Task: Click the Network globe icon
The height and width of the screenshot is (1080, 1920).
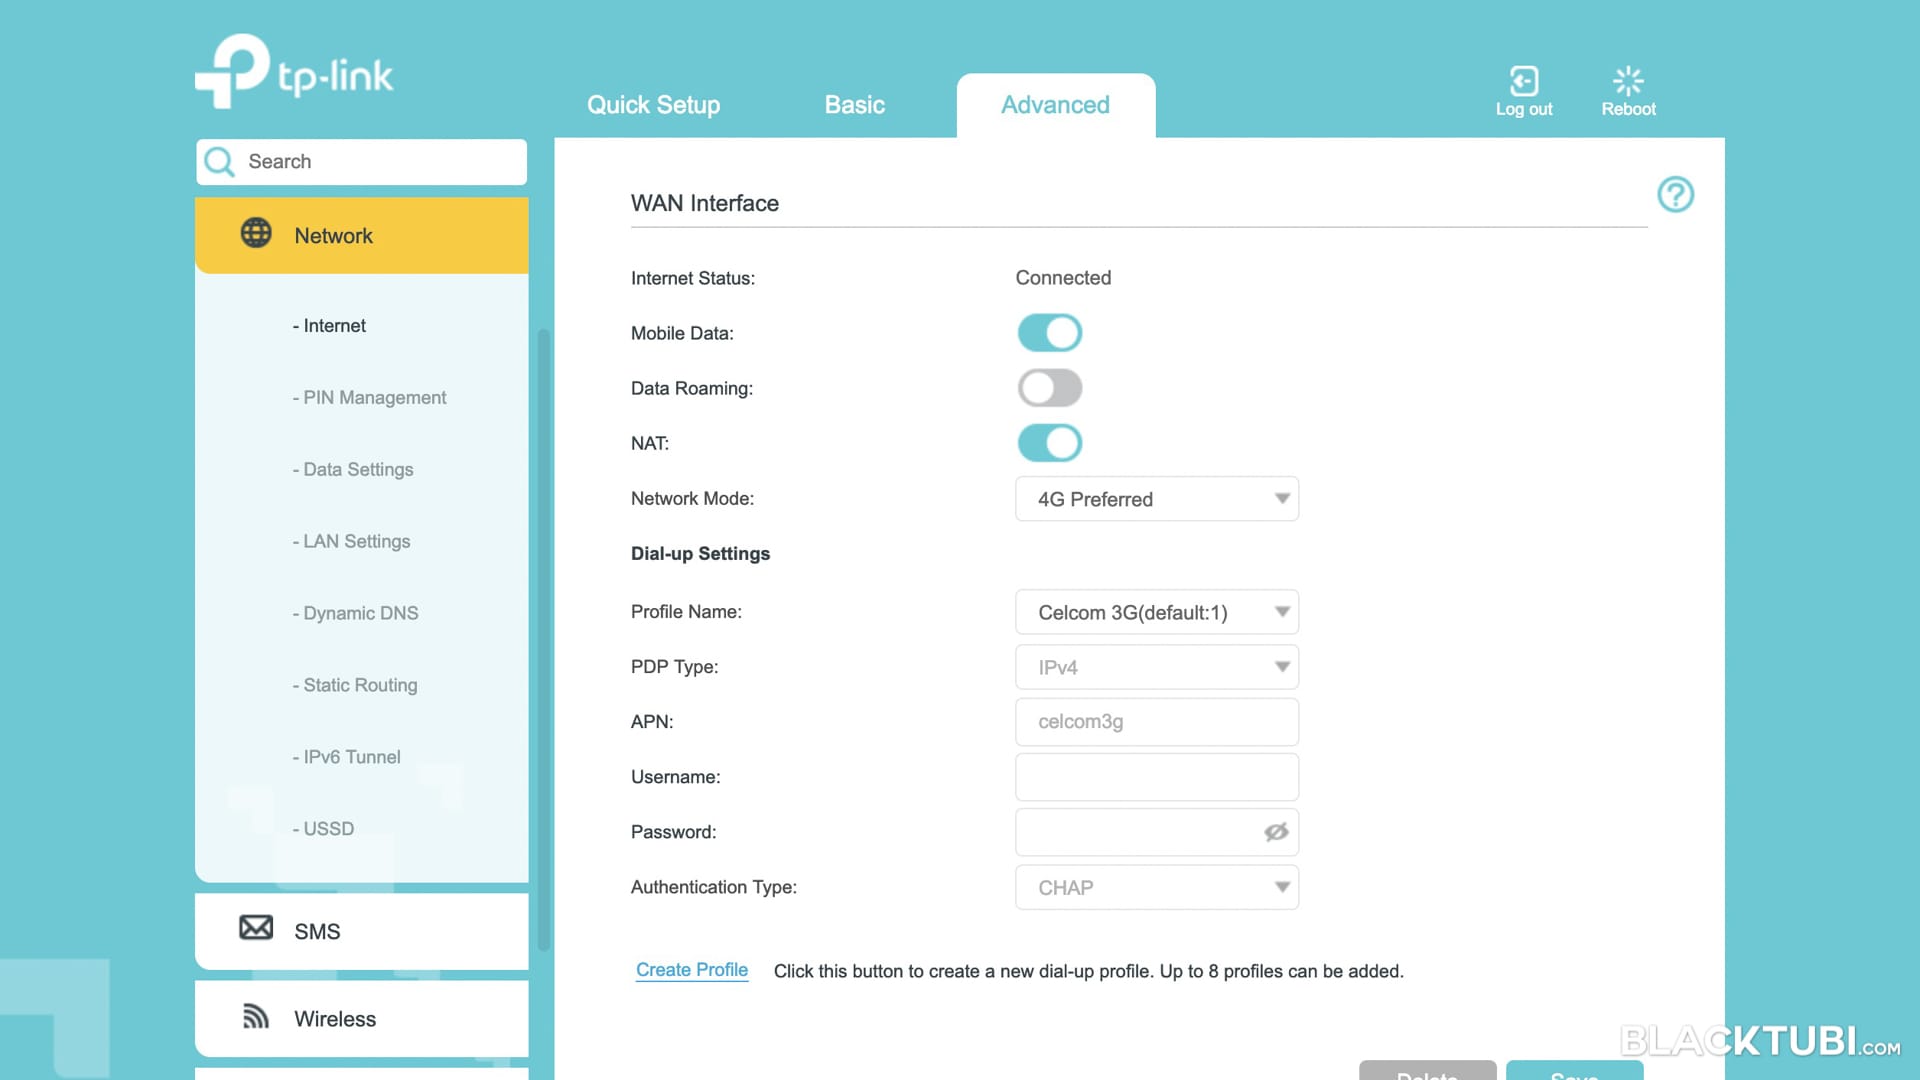Action: click(x=256, y=233)
